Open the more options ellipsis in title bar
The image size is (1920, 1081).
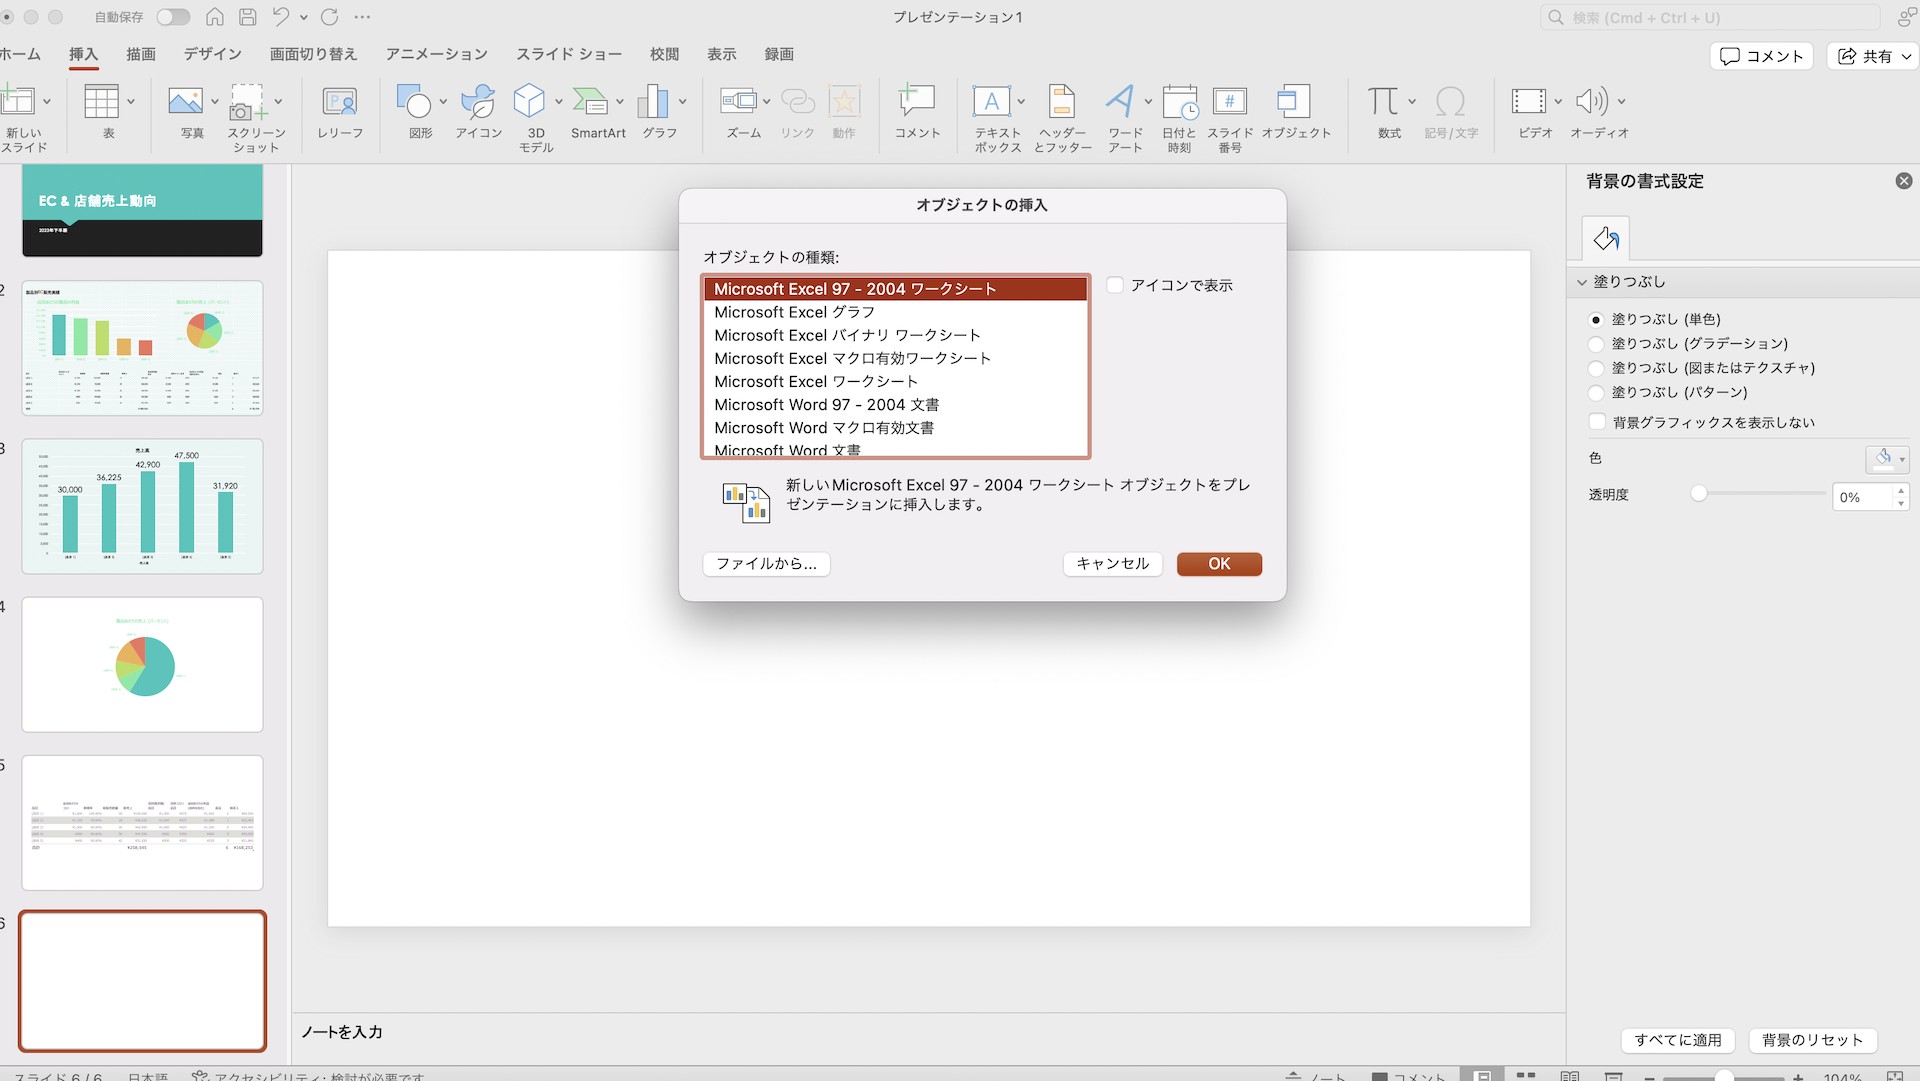point(362,17)
